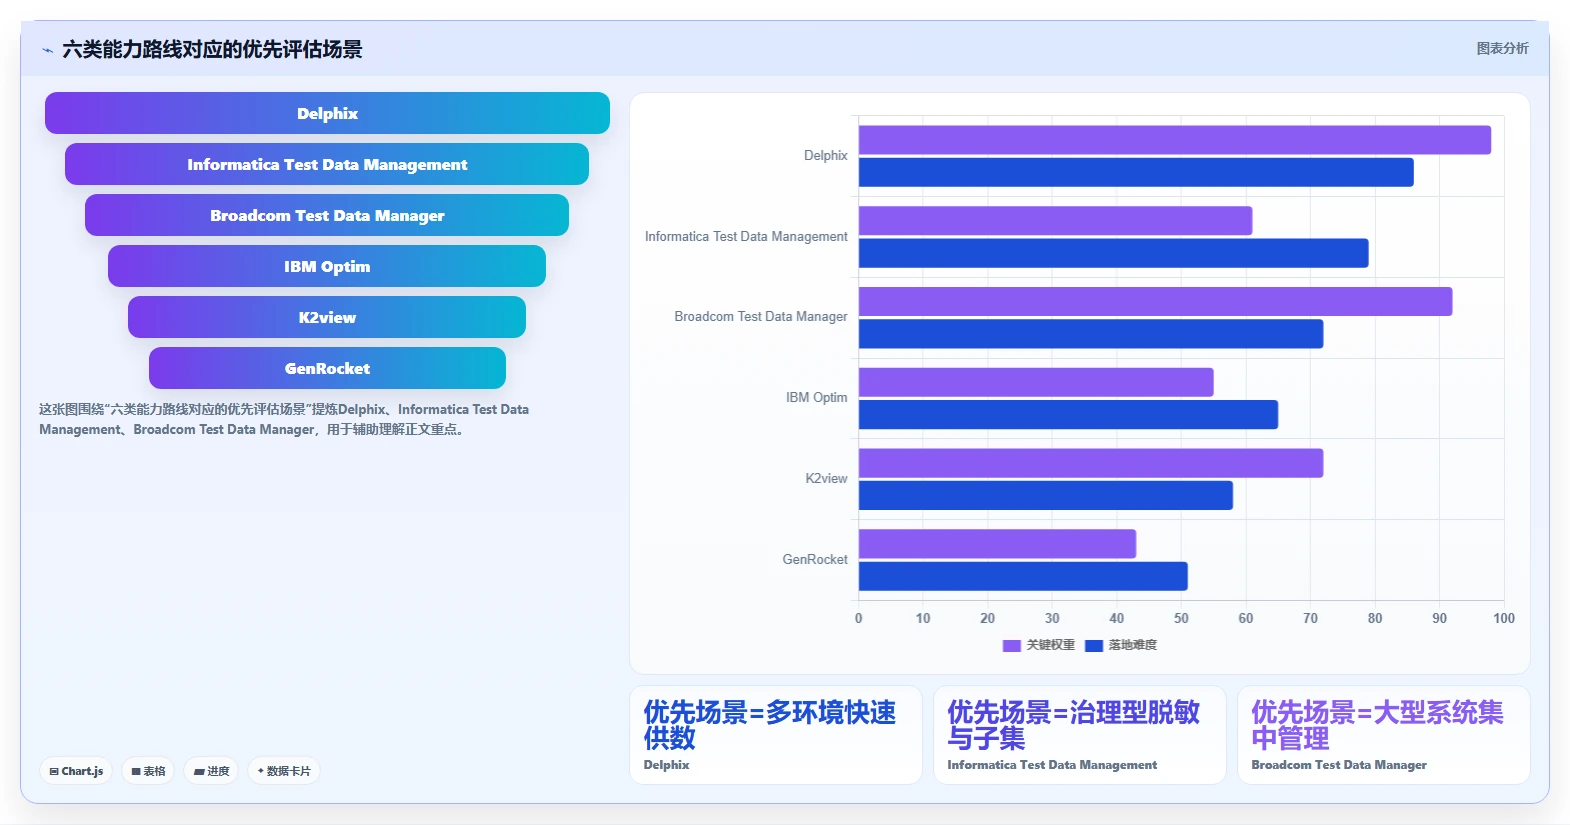Click IBM Optim's blue 落地难度 chart bar
Viewport: 1570px width, 825px height.
tap(1068, 415)
